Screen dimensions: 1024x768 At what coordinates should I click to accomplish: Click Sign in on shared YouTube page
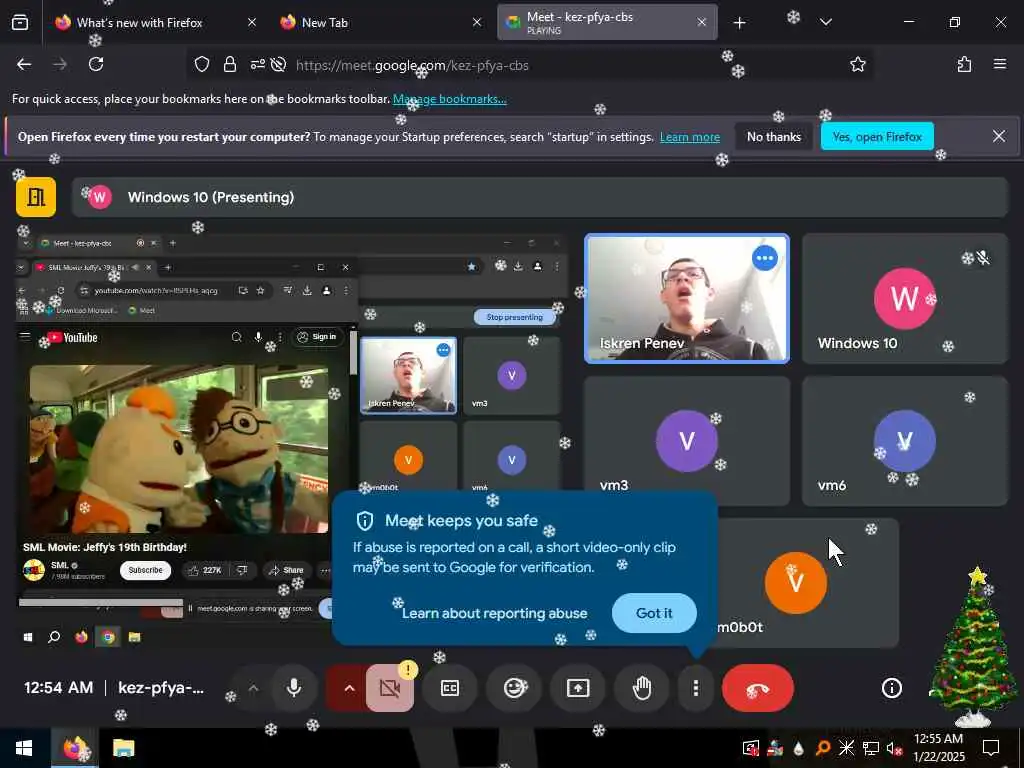pos(317,337)
